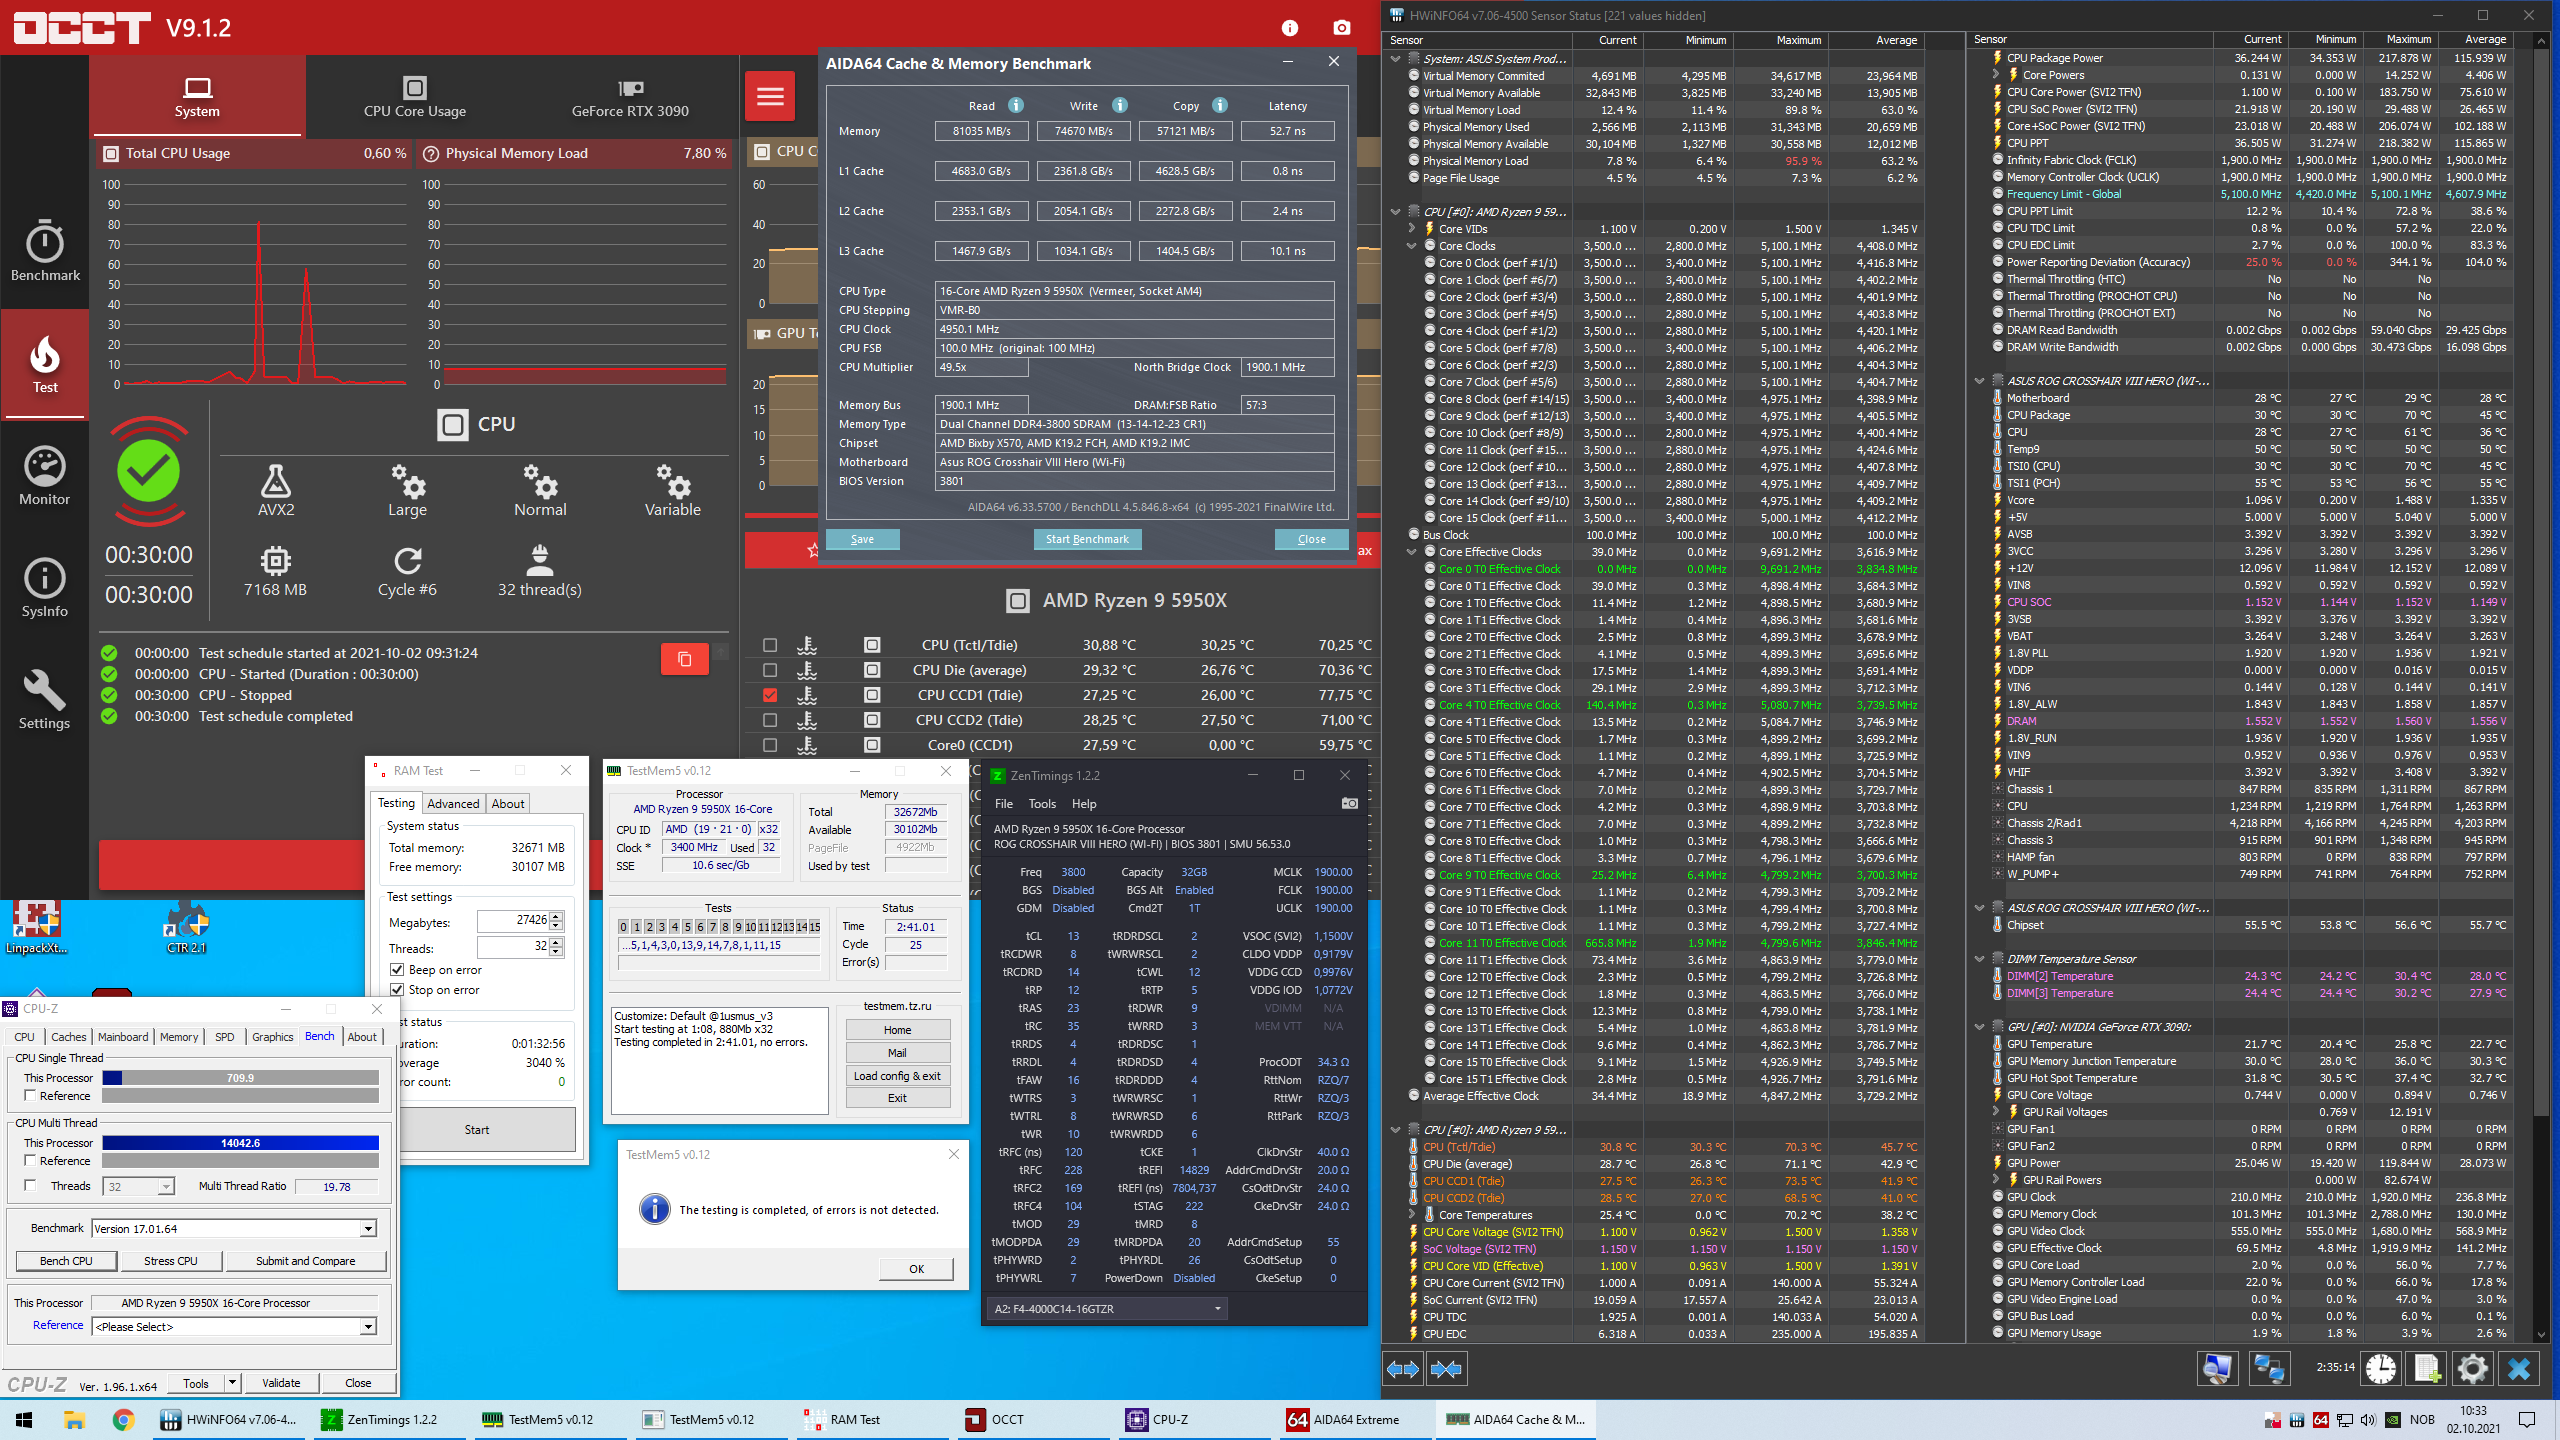
Task: Open OCCT info icon in title bar
Action: click(1290, 28)
